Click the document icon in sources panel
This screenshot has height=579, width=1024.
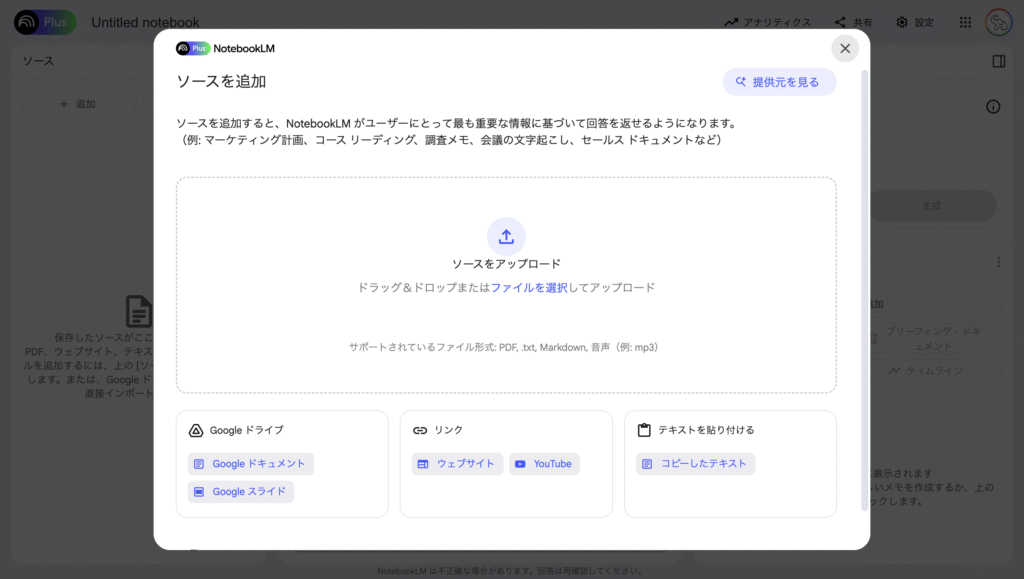138,311
